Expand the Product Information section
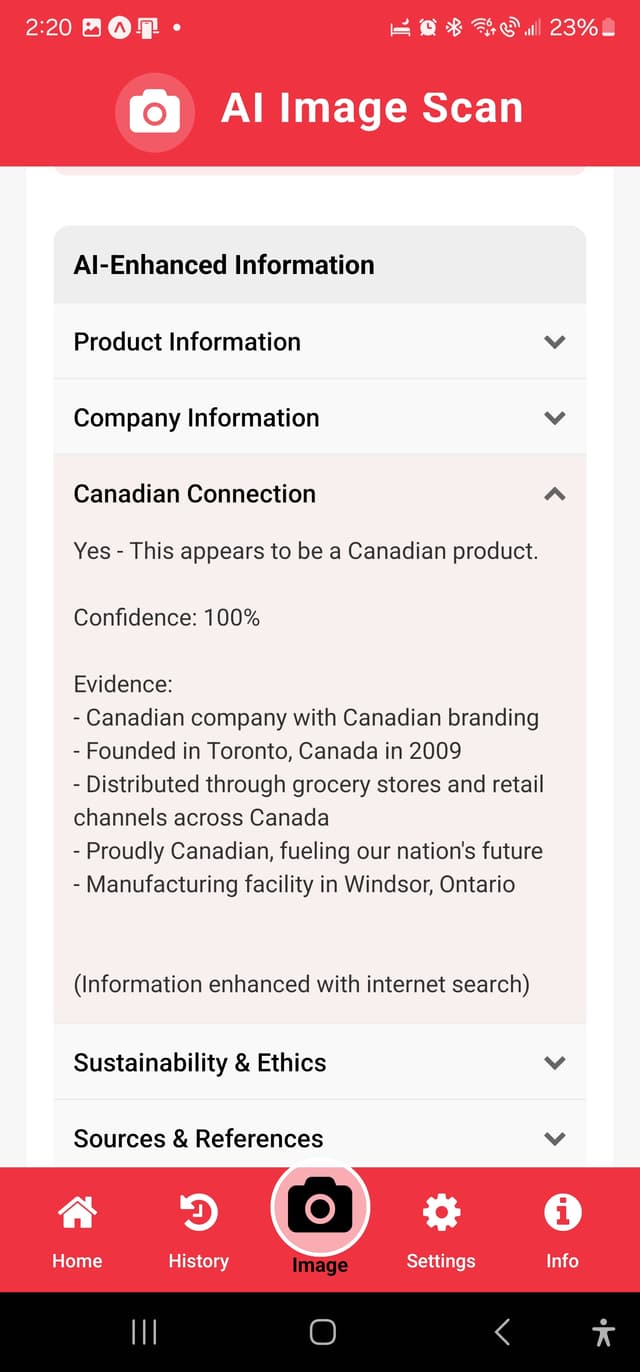Screen dimensions: 640x1372 click(320, 342)
